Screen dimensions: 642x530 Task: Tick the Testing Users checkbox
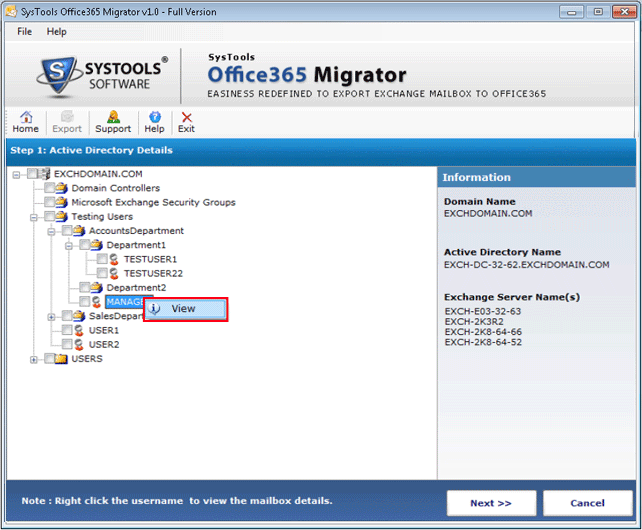(x=50, y=216)
